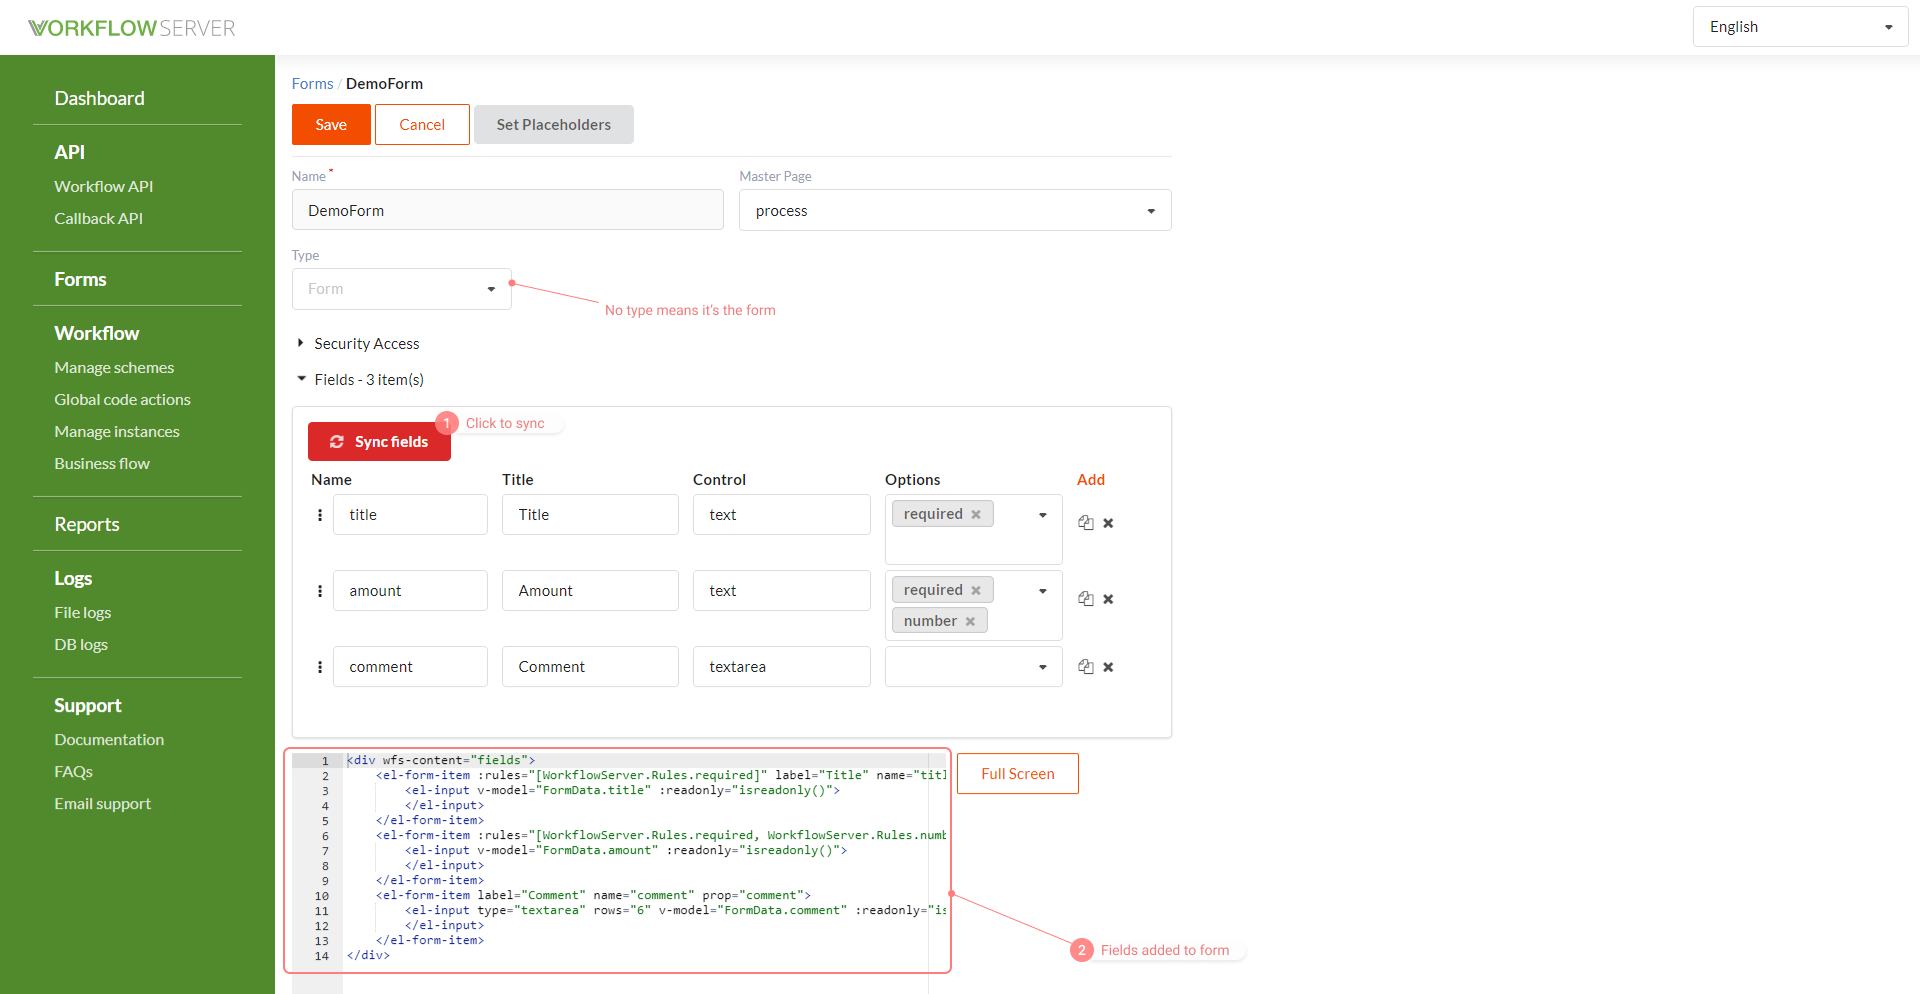Focus the Comment title input
This screenshot has height=994, width=1920.
[590, 667]
